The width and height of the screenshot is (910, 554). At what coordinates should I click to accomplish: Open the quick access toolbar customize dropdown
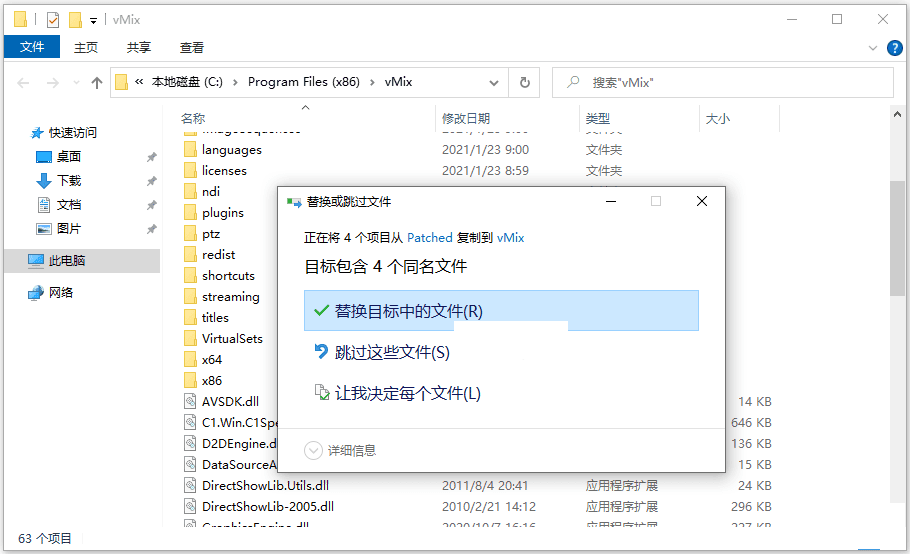pyautogui.click(x=93, y=21)
